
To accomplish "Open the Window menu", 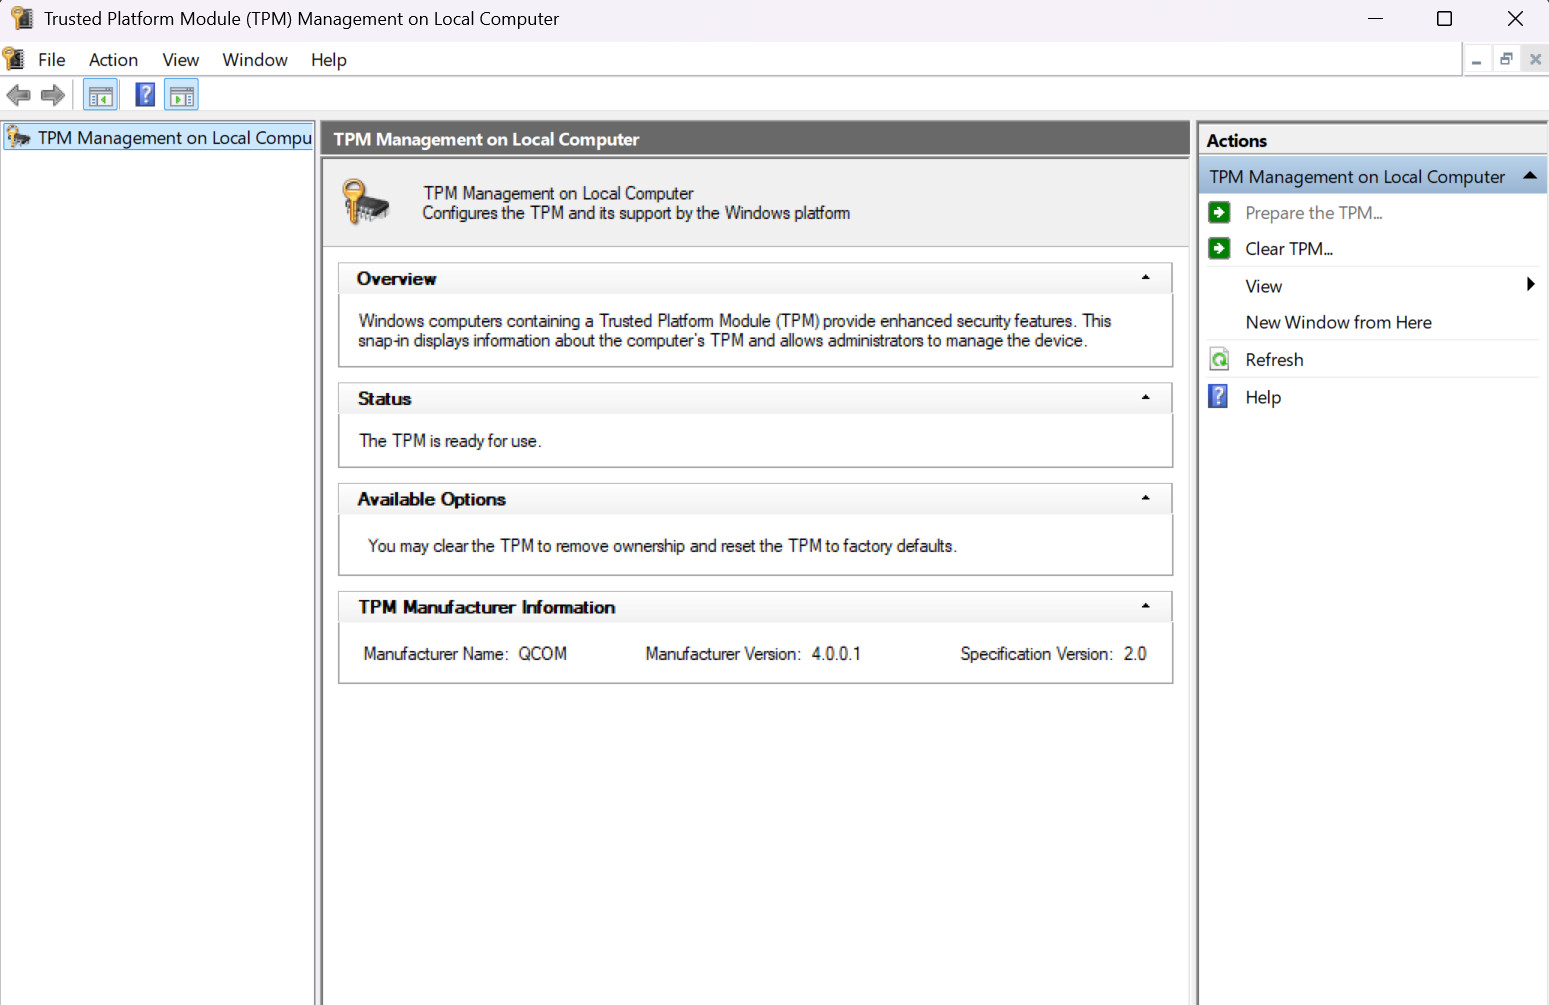I will tap(254, 59).
